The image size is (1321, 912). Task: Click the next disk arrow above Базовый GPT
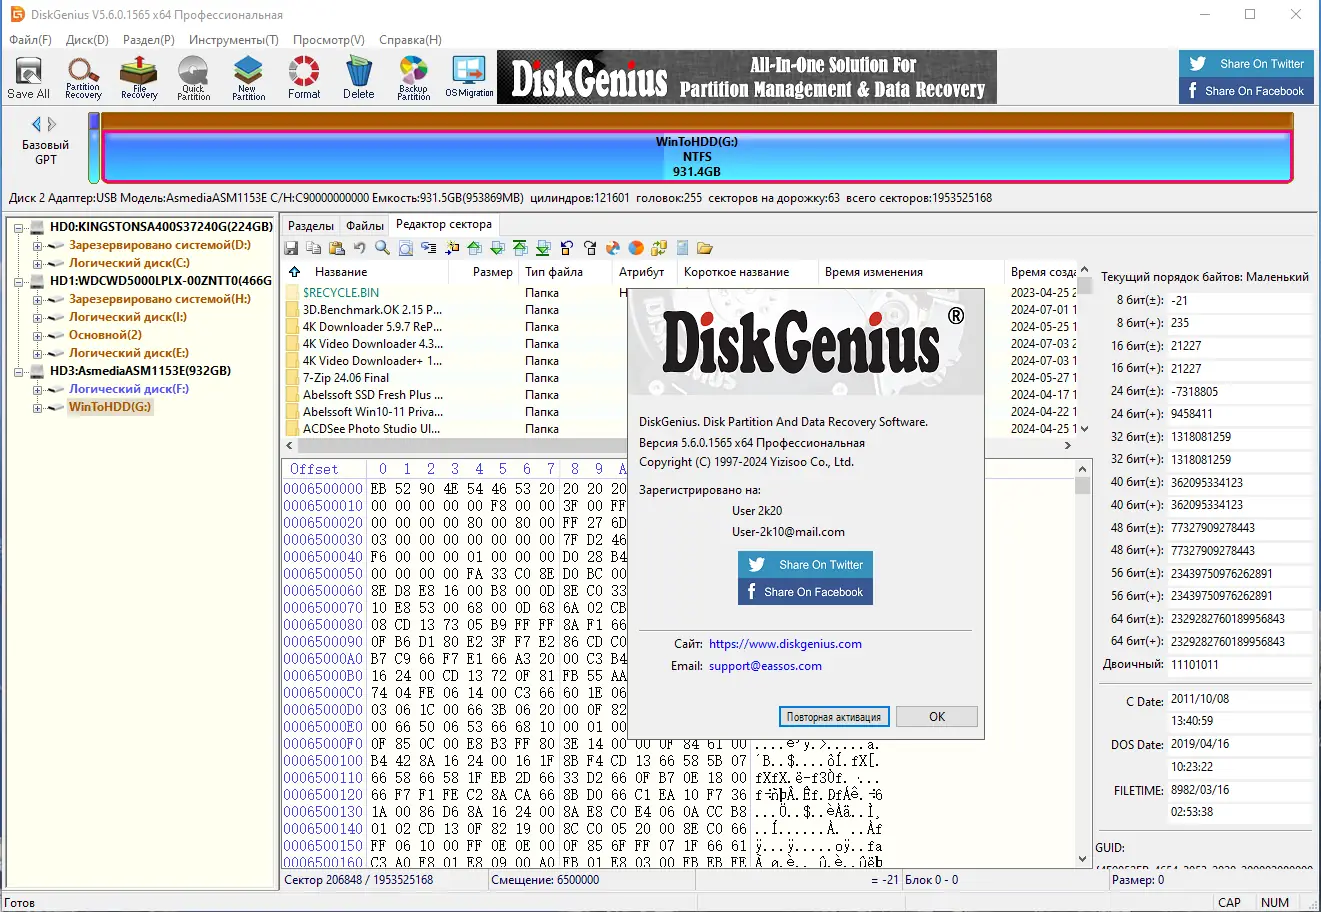tap(52, 124)
